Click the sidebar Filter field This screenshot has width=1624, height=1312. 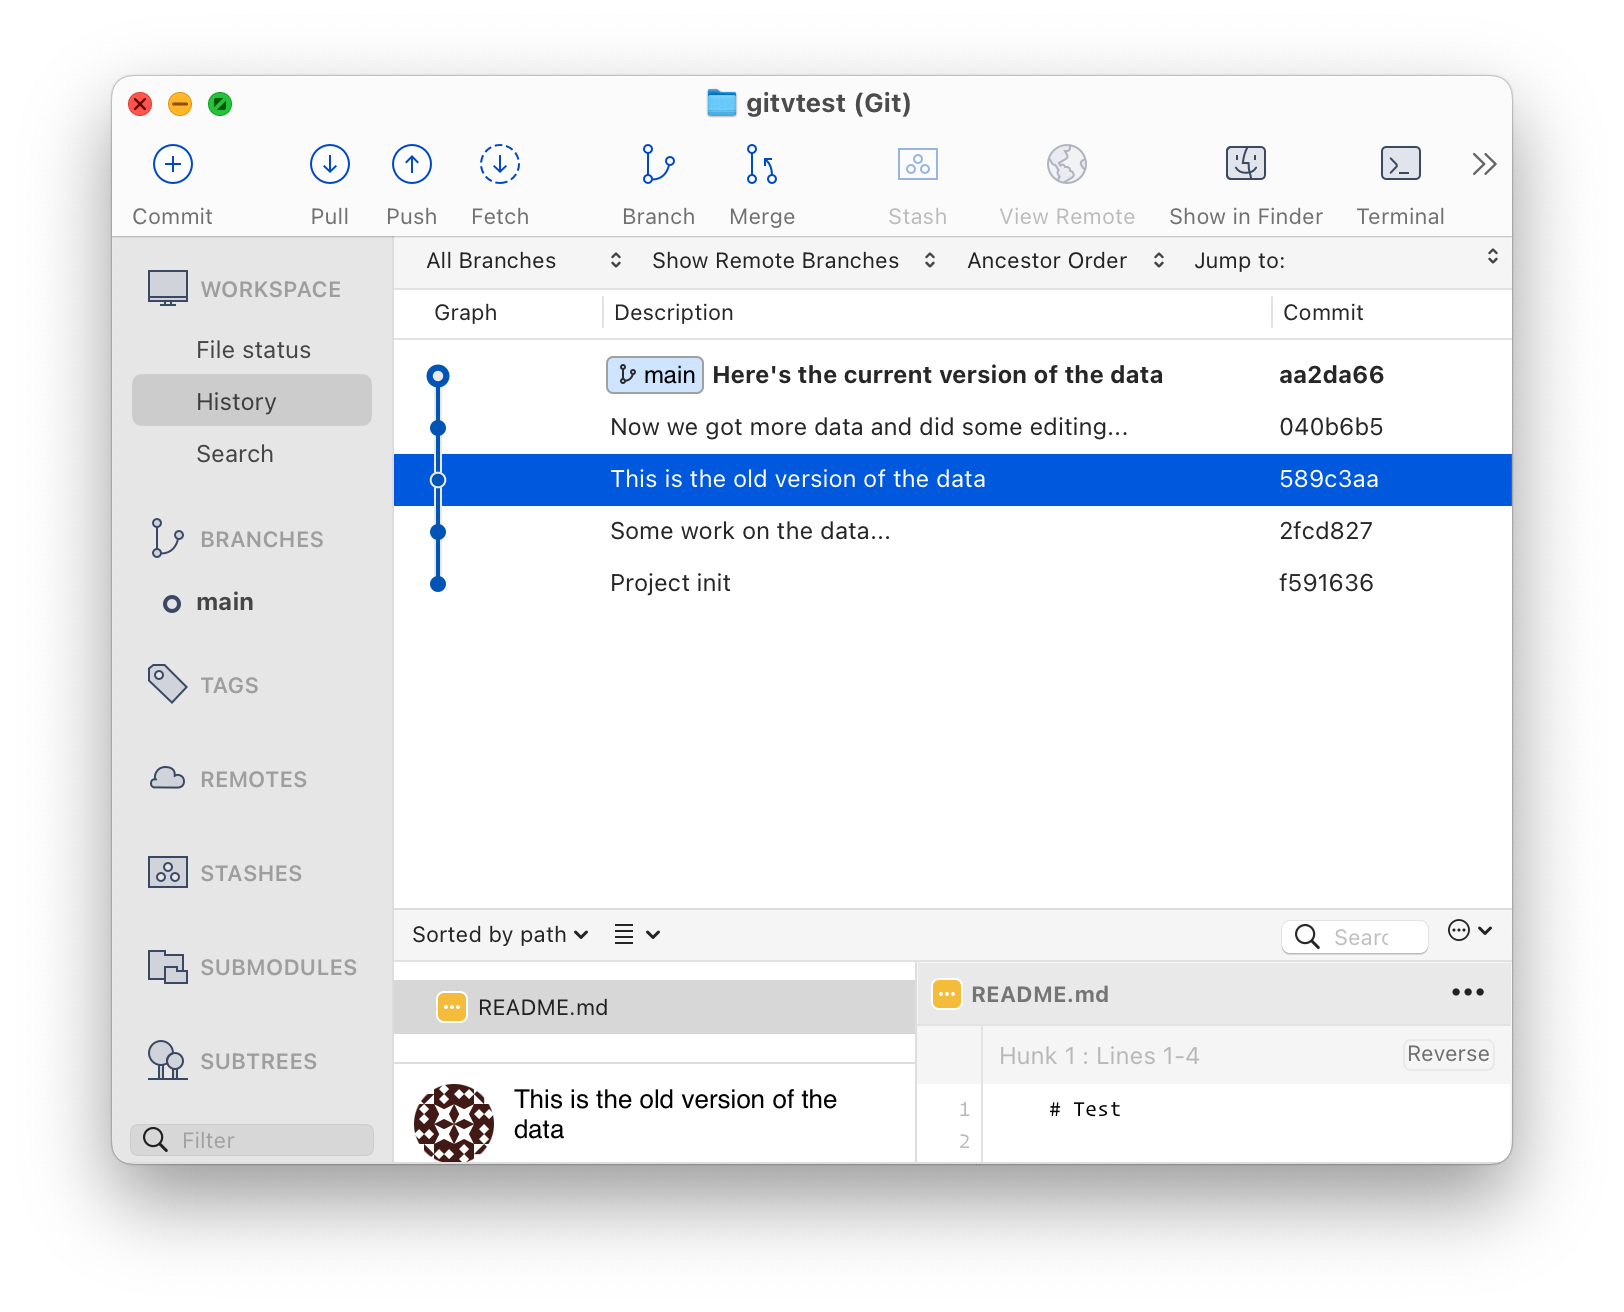252,1140
